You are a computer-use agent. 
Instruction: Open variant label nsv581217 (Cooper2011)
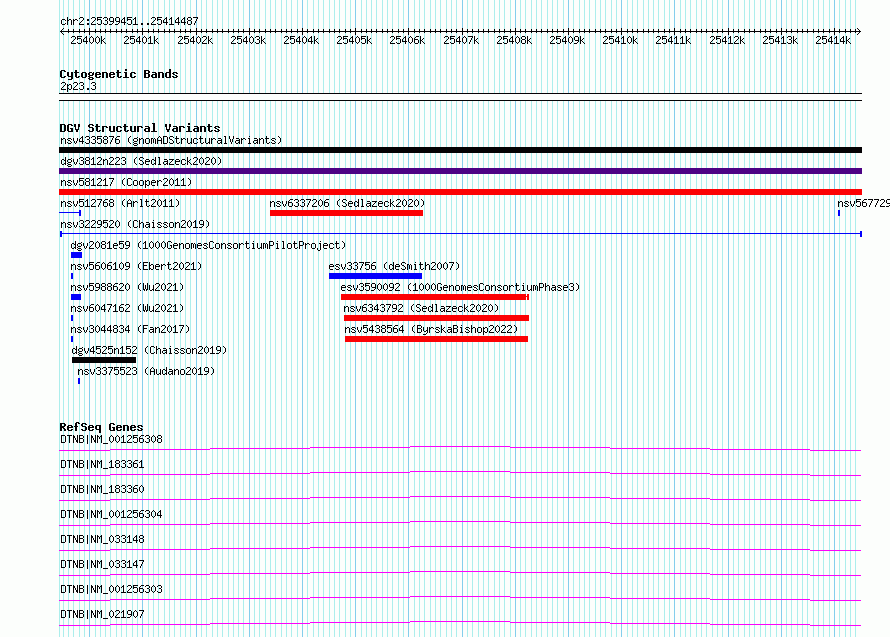pyautogui.click(x=126, y=182)
